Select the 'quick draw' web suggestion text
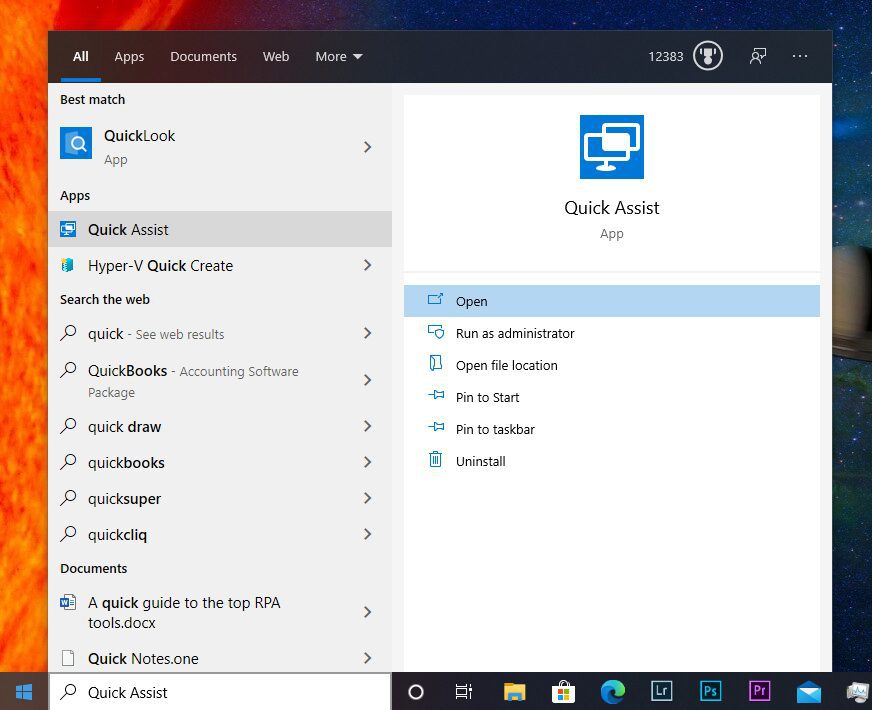The height and width of the screenshot is (710, 872). [125, 427]
